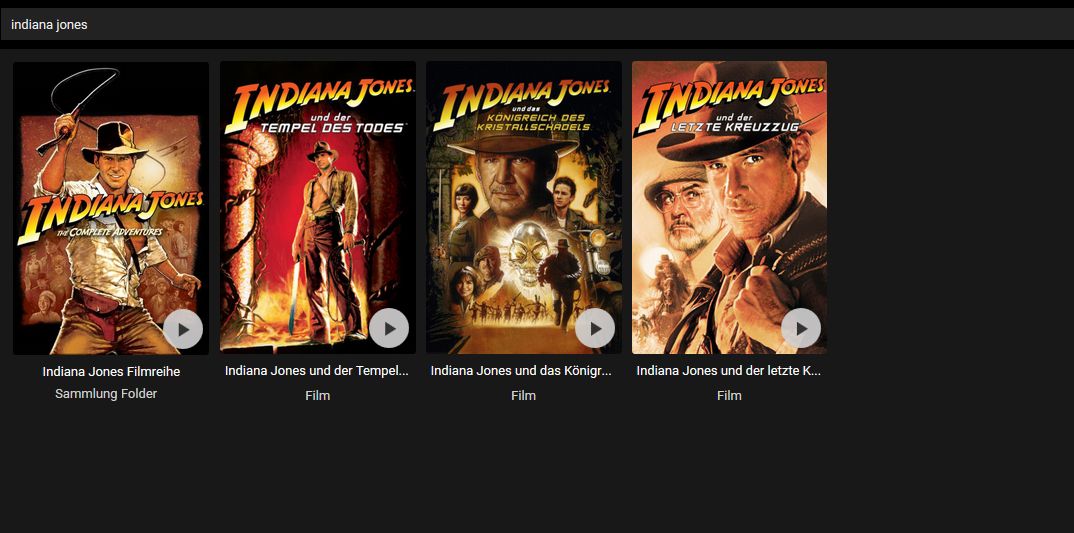Viewport: 1074px width, 533px height.
Task: Play Indiana Jones Königreich des Kristallschädels
Action: coord(595,328)
